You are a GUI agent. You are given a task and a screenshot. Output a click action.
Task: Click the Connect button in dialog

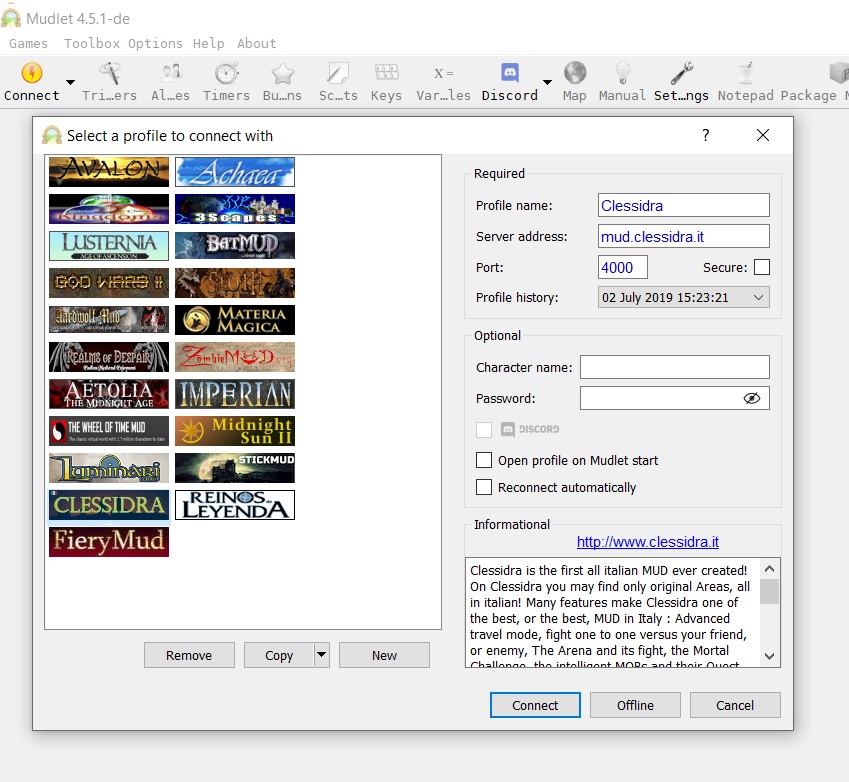[535, 705]
